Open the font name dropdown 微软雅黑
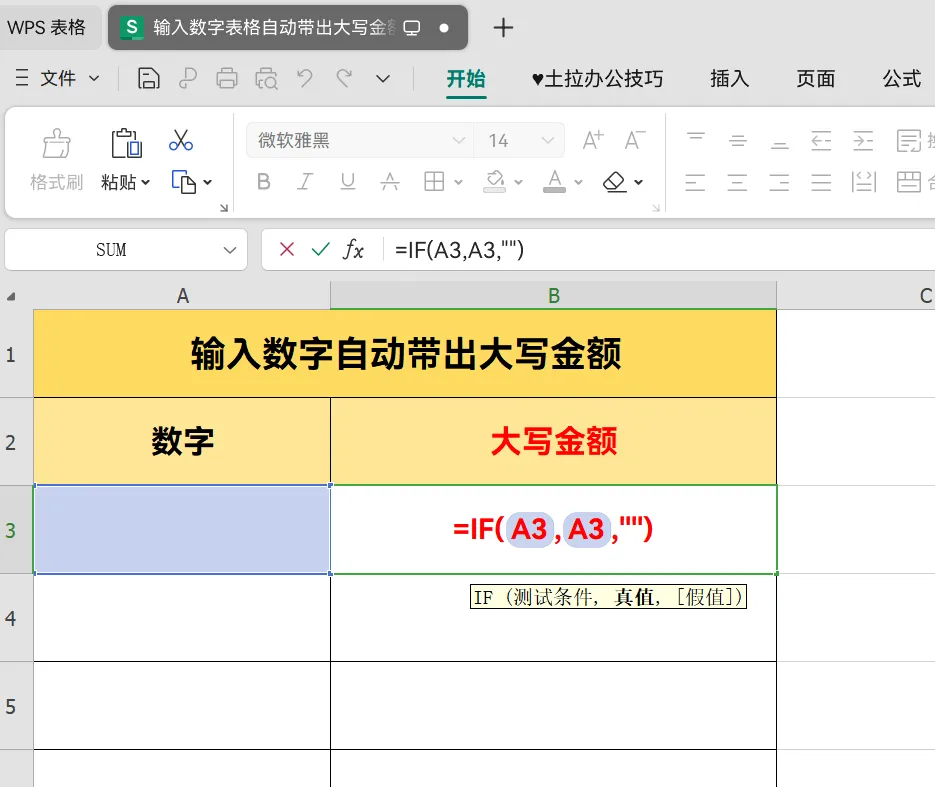The width and height of the screenshot is (935, 787). point(459,140)
